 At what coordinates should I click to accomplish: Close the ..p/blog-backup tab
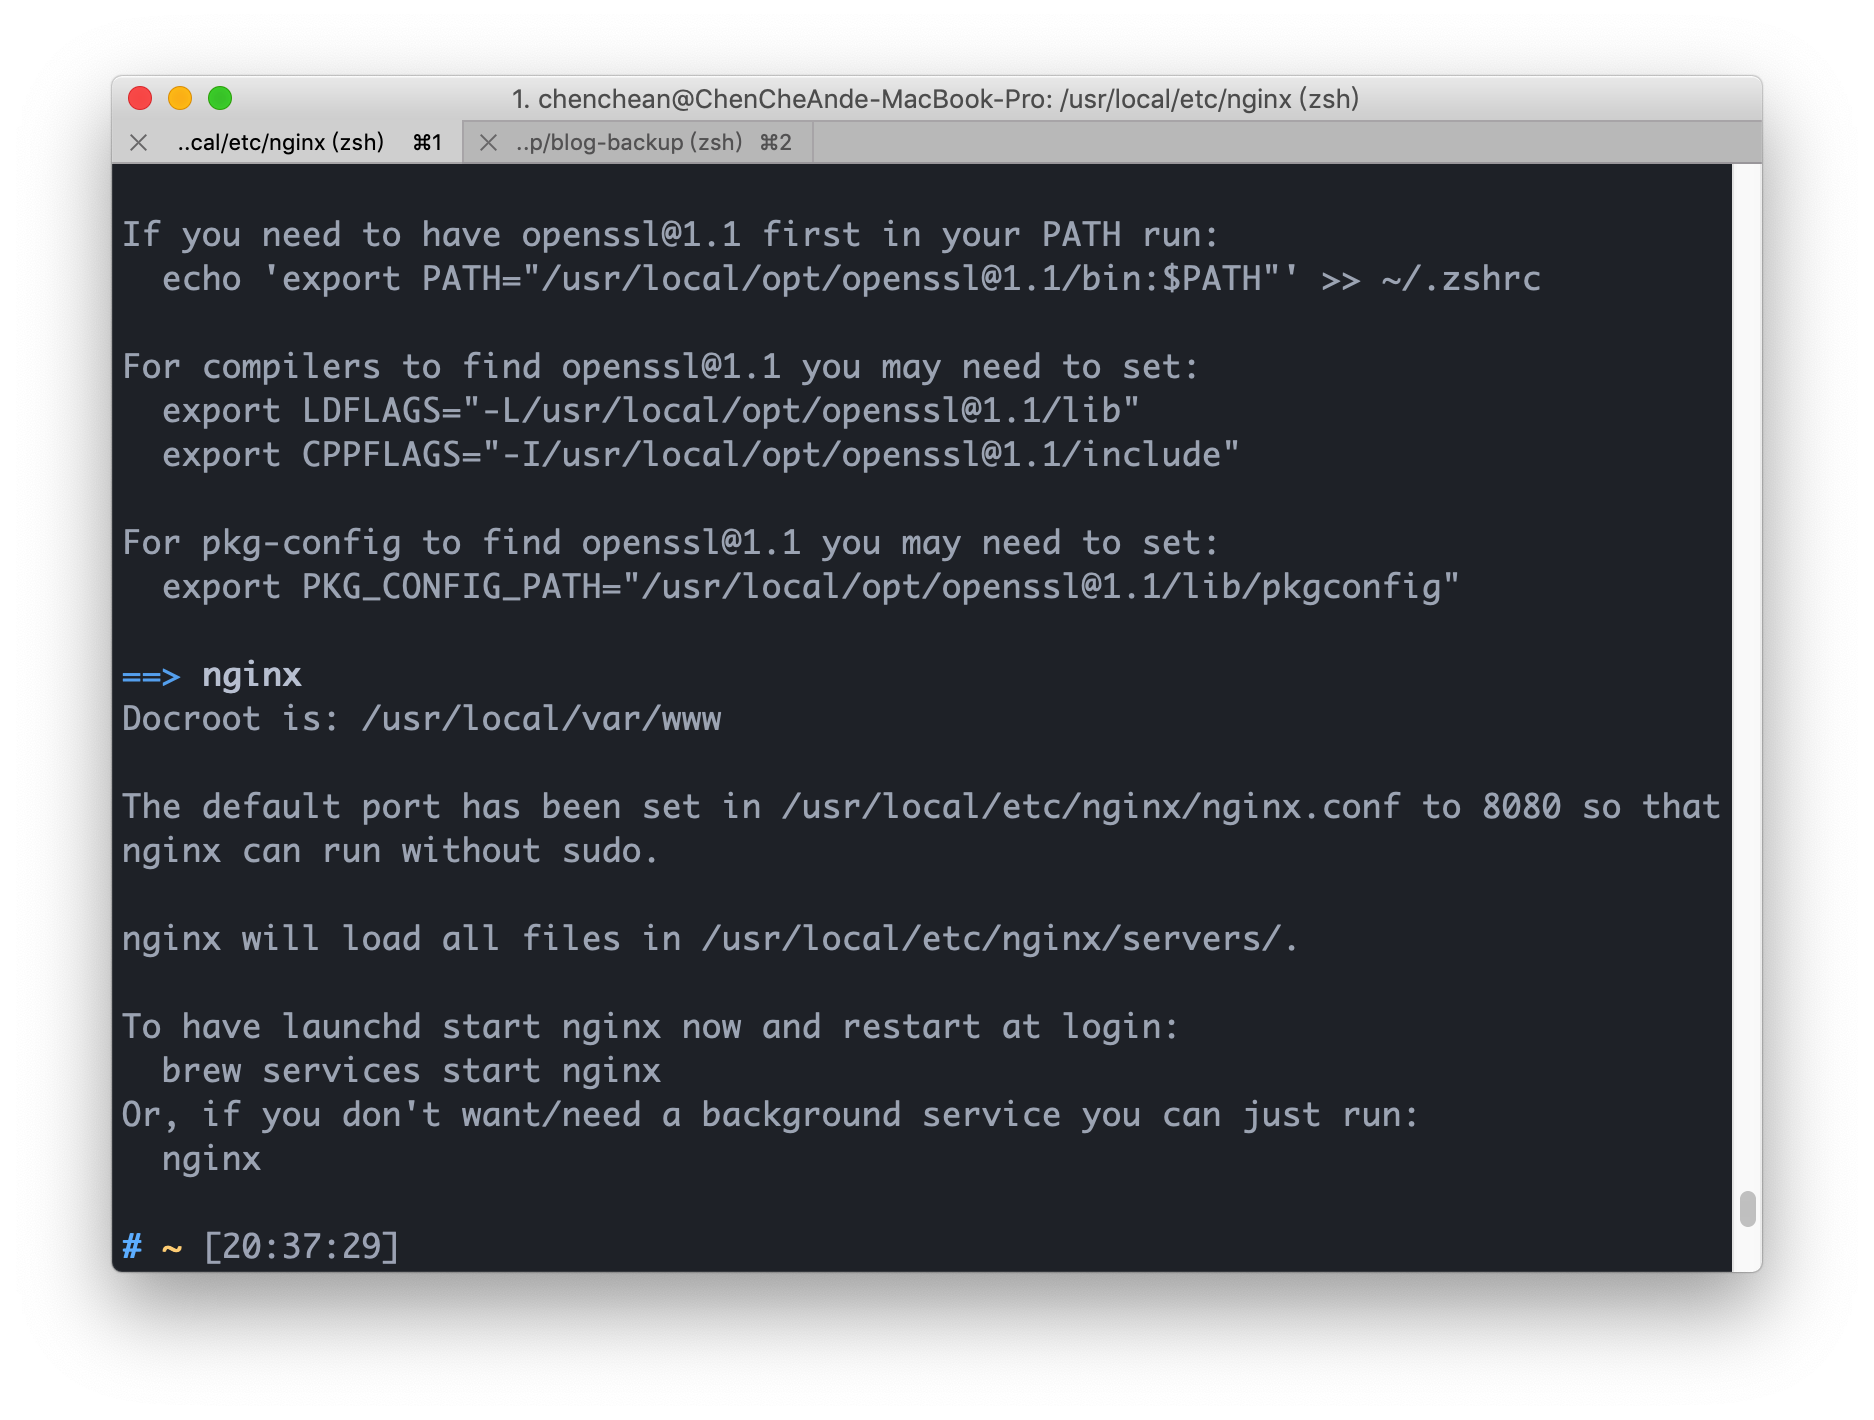(x=488, y=143)
